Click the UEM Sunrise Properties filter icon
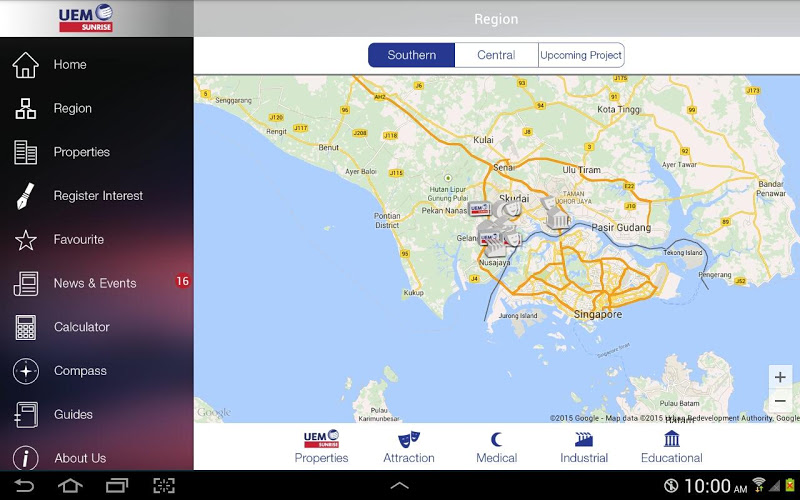Viewport: 800px width, 500px height. [x=321, y=438]
